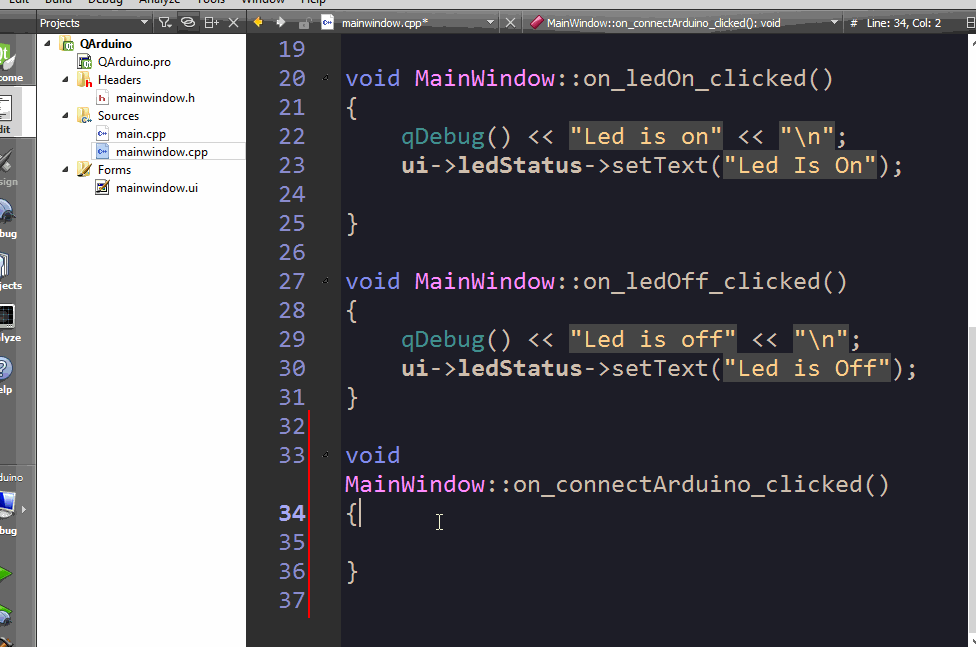Switch to Debug mode in sidebar

10,218
